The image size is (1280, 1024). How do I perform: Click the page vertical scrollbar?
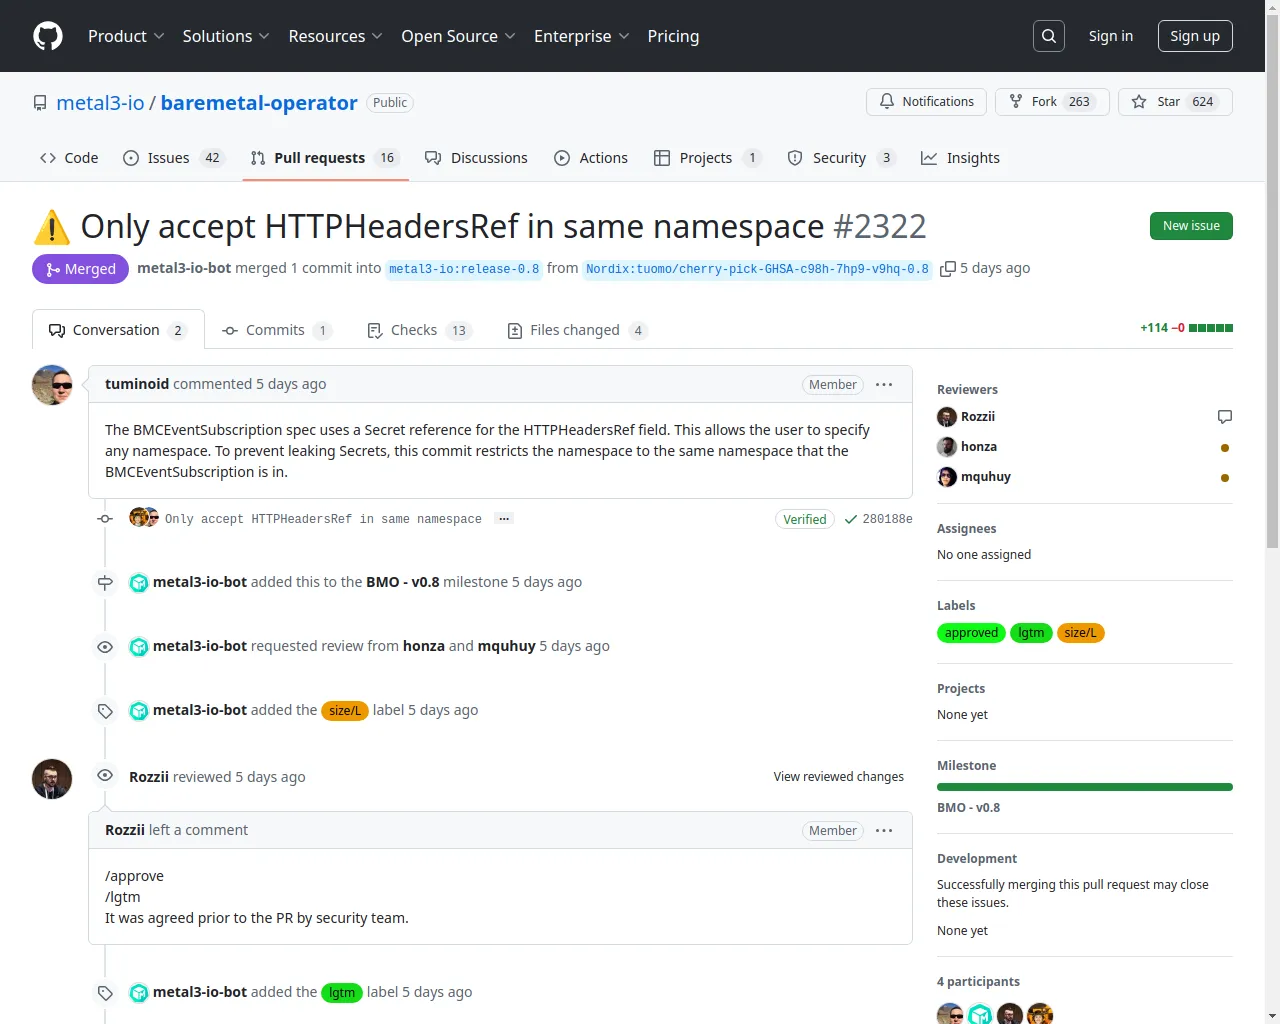[x=1272, y=280]
